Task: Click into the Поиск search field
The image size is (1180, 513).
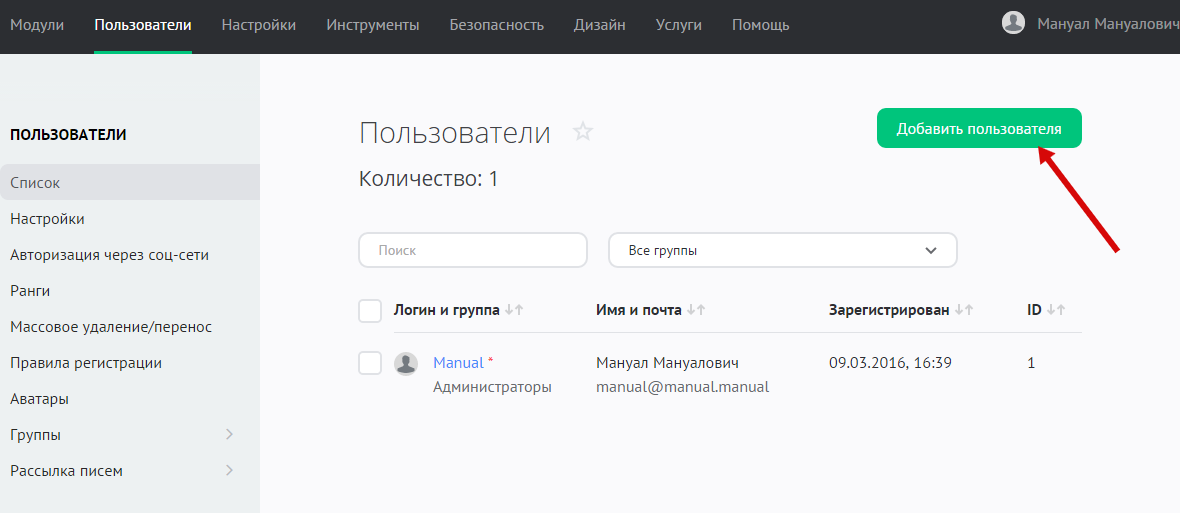Action: (473, 250)
